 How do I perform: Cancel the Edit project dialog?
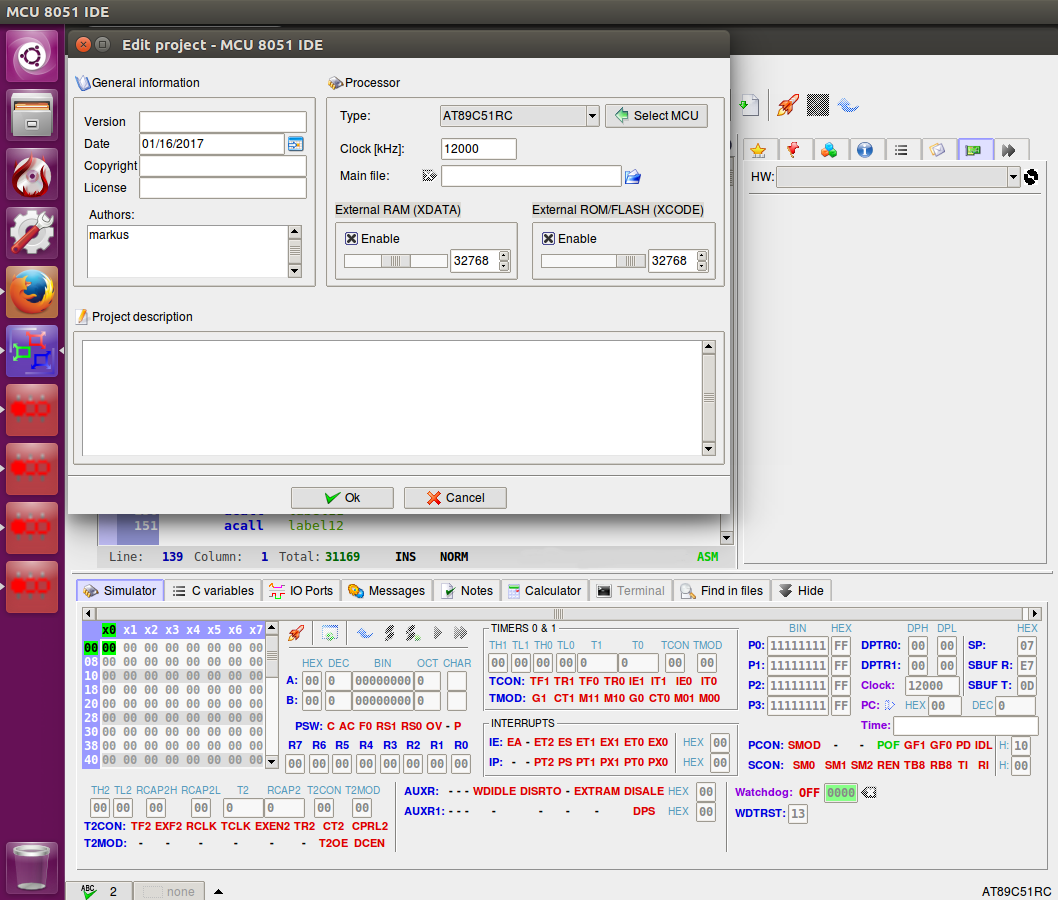[x=455, y=498]
